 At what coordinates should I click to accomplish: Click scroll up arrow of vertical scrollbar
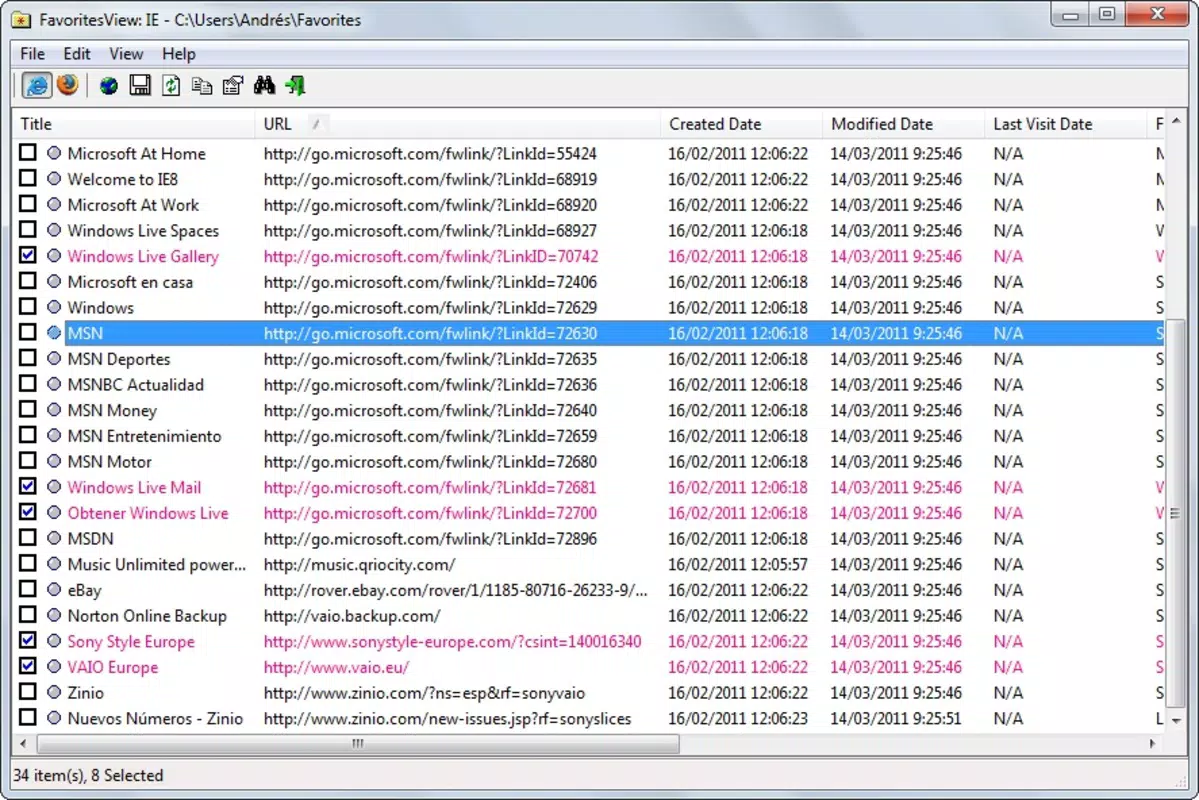click(x=1176, y=121)
